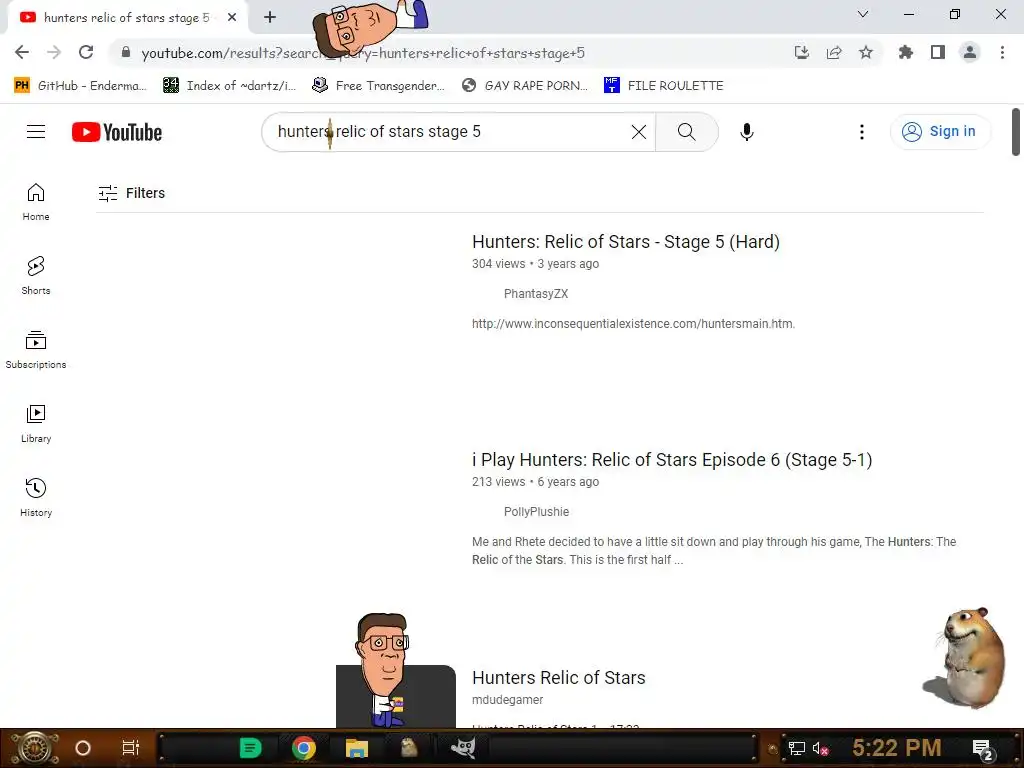Open the YouTube hamburger guide menu
Screen dimensions: 1024x768
pyautogui.click(x=36, y=132)
